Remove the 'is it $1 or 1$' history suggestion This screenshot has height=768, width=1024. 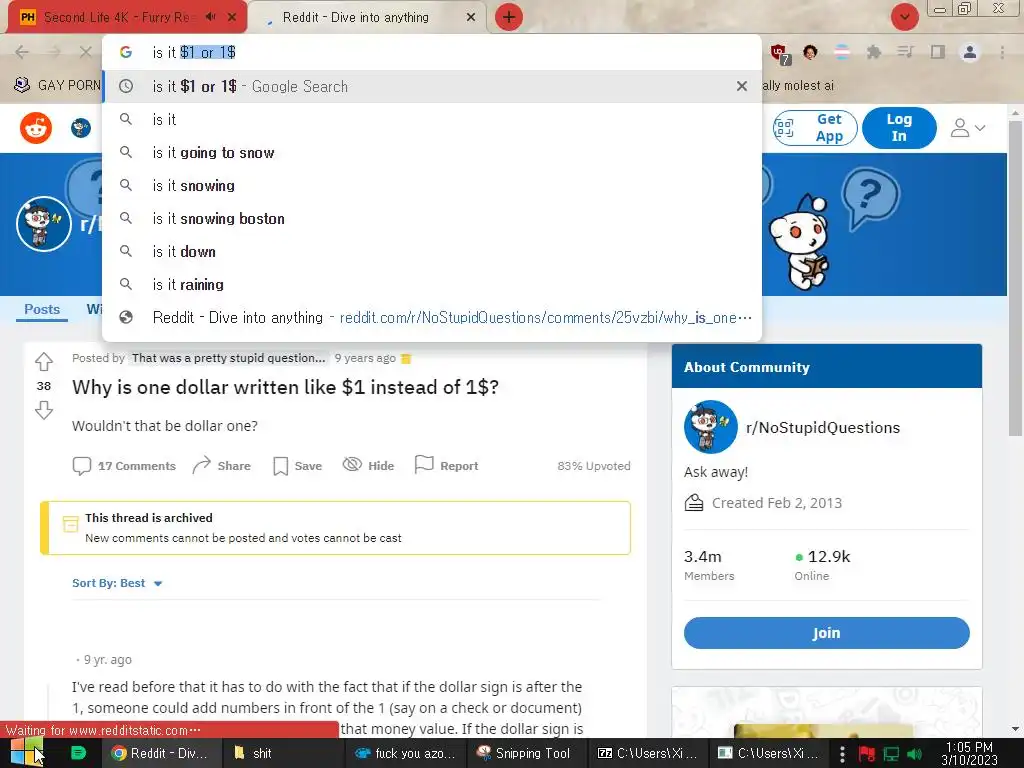pos(742,86)
